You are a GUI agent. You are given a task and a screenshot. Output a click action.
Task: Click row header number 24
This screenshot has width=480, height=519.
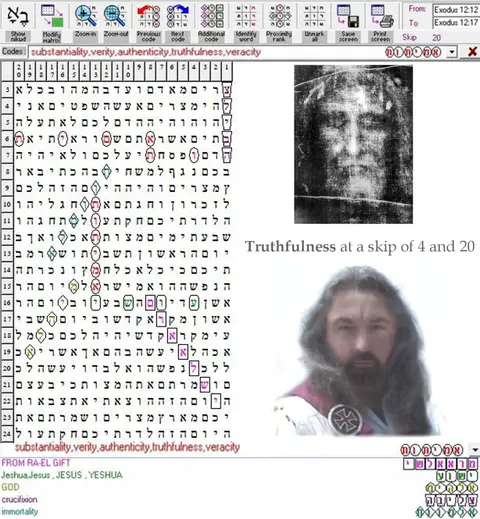point(7,434)
